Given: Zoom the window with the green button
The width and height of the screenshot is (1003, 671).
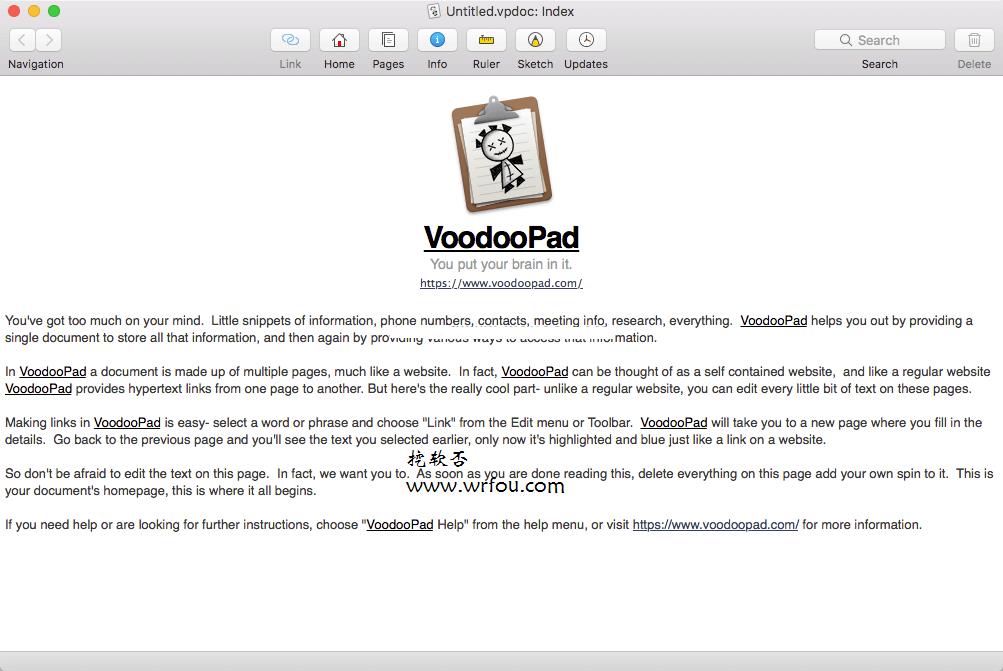Looking at the screenshot, I should coord(54,11).
